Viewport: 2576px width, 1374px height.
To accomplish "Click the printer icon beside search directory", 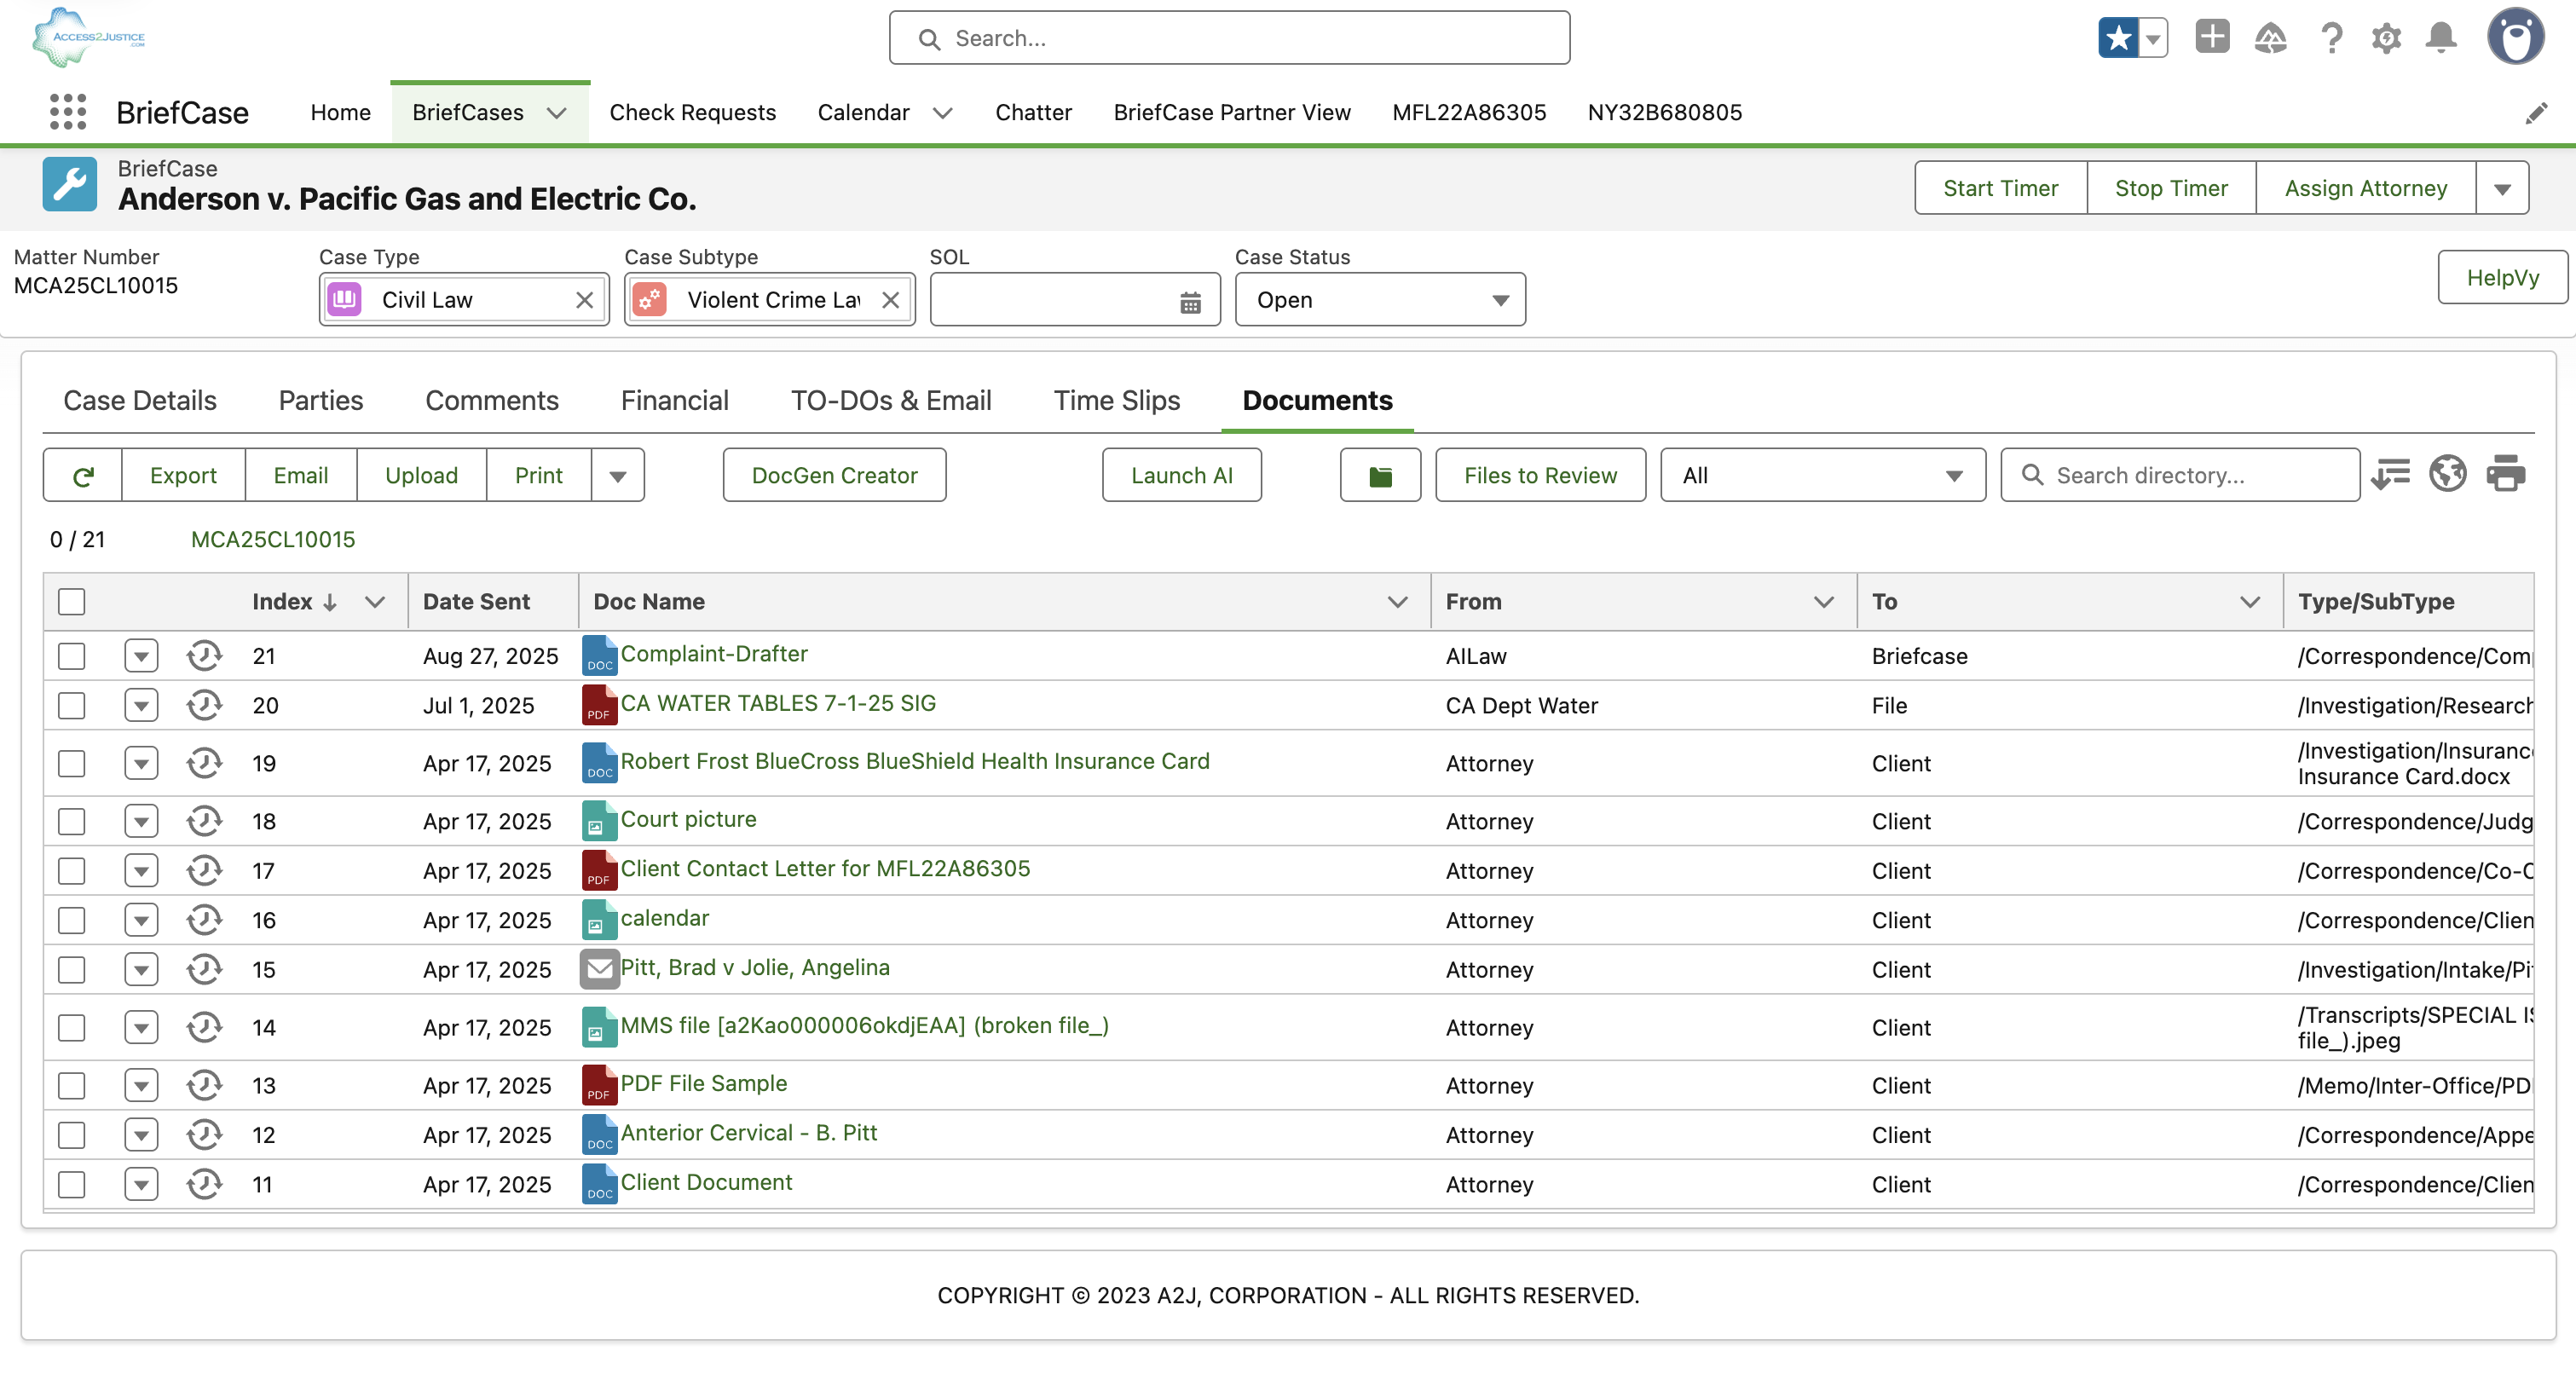I will tap(2505, 473).
